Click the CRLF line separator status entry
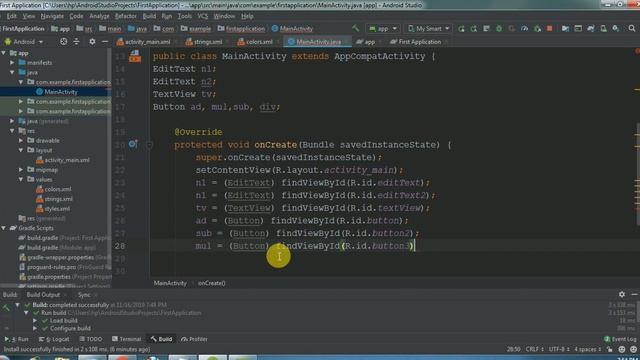 pyautogui.click(x=534, y=349)
